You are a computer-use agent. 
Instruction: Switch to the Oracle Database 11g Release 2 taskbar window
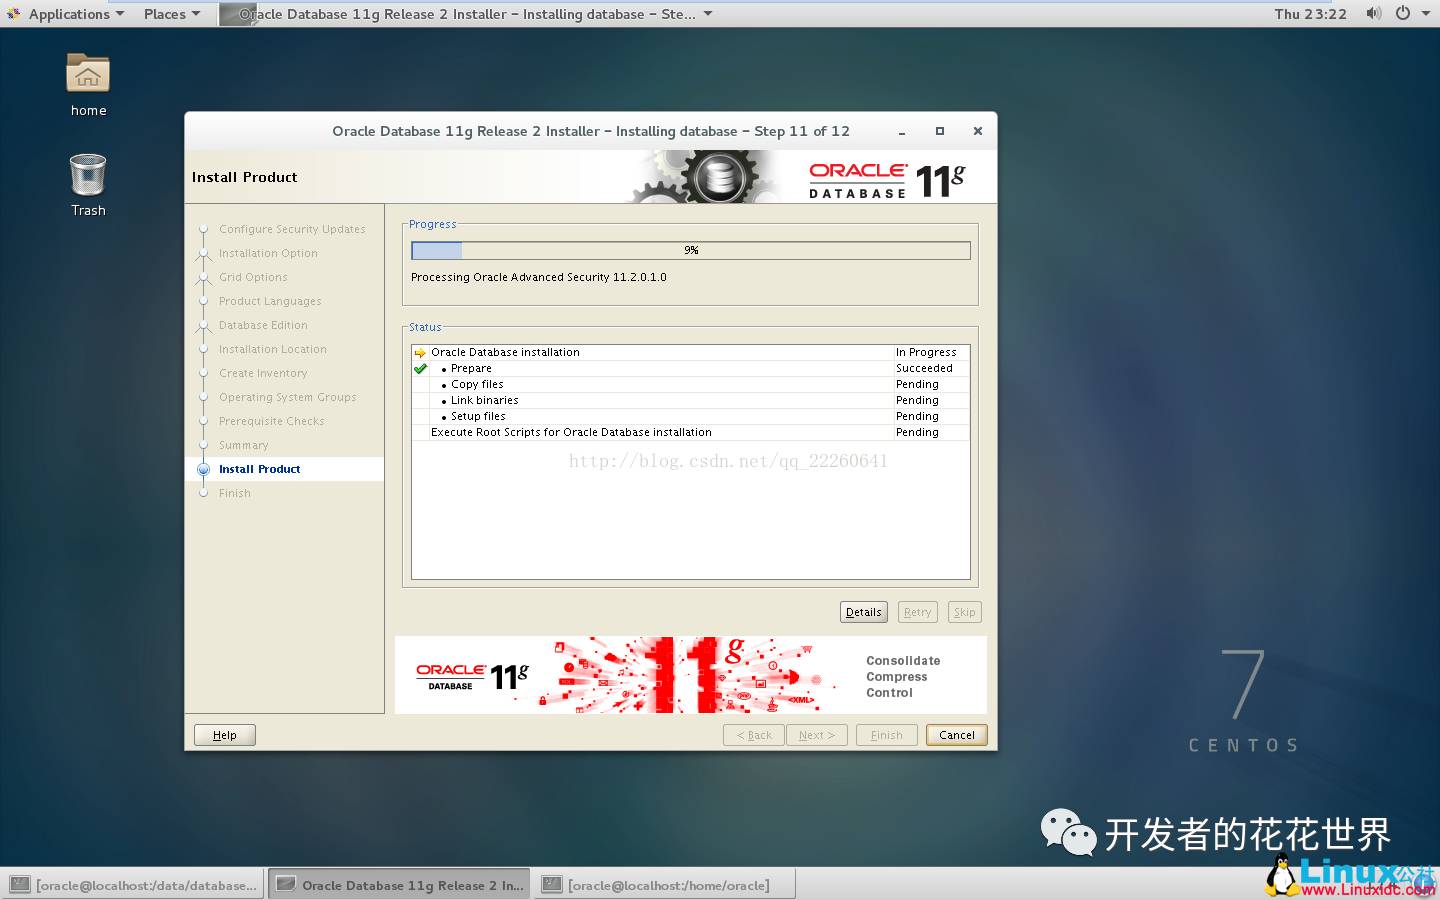pyautogui.click(x=399, y=885)
